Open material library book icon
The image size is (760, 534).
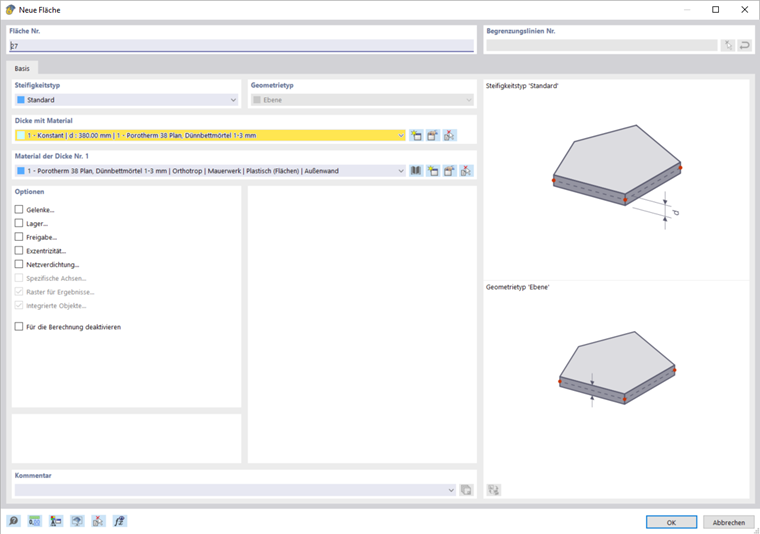(x=416, y=171)
